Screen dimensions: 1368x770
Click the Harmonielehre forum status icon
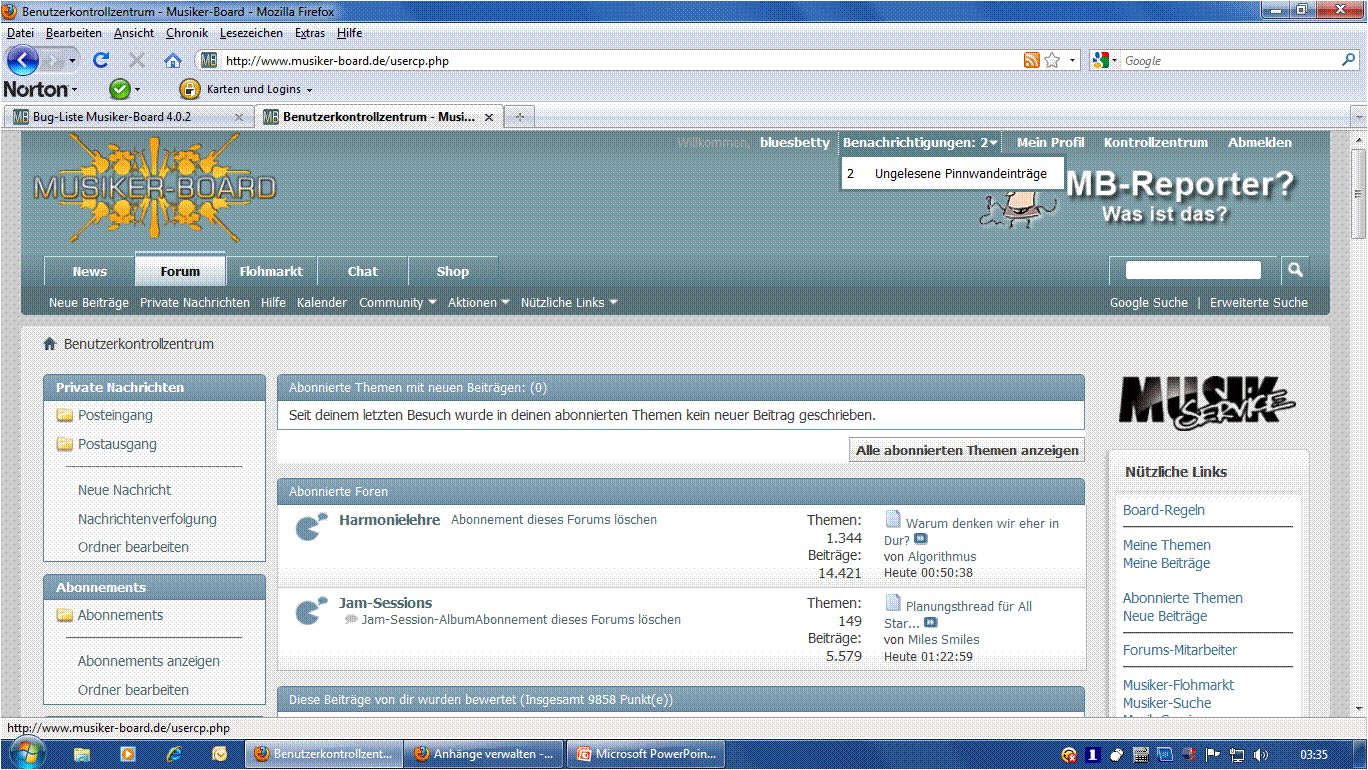pos(311,526)
